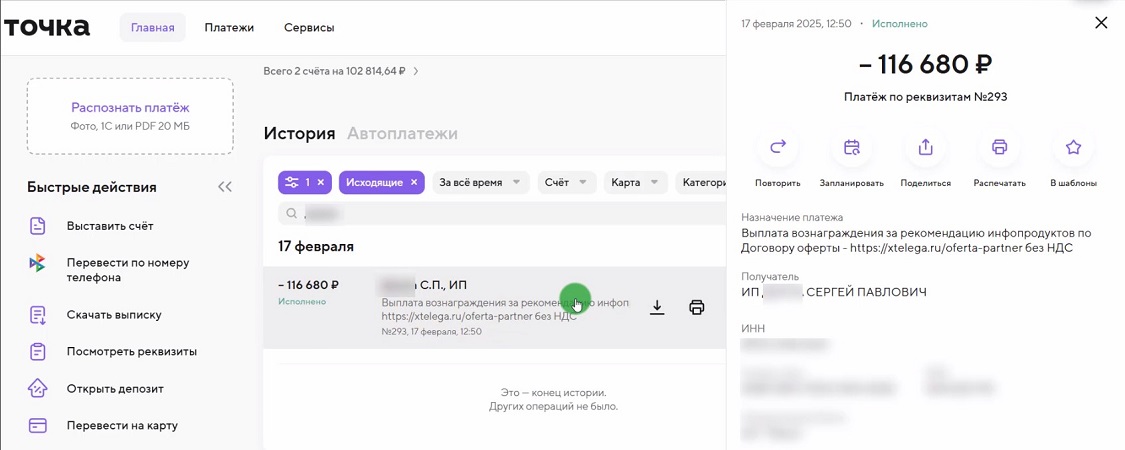Close the payment details panel
The height and width of the screenshot is (450, 1125).
1101,24
